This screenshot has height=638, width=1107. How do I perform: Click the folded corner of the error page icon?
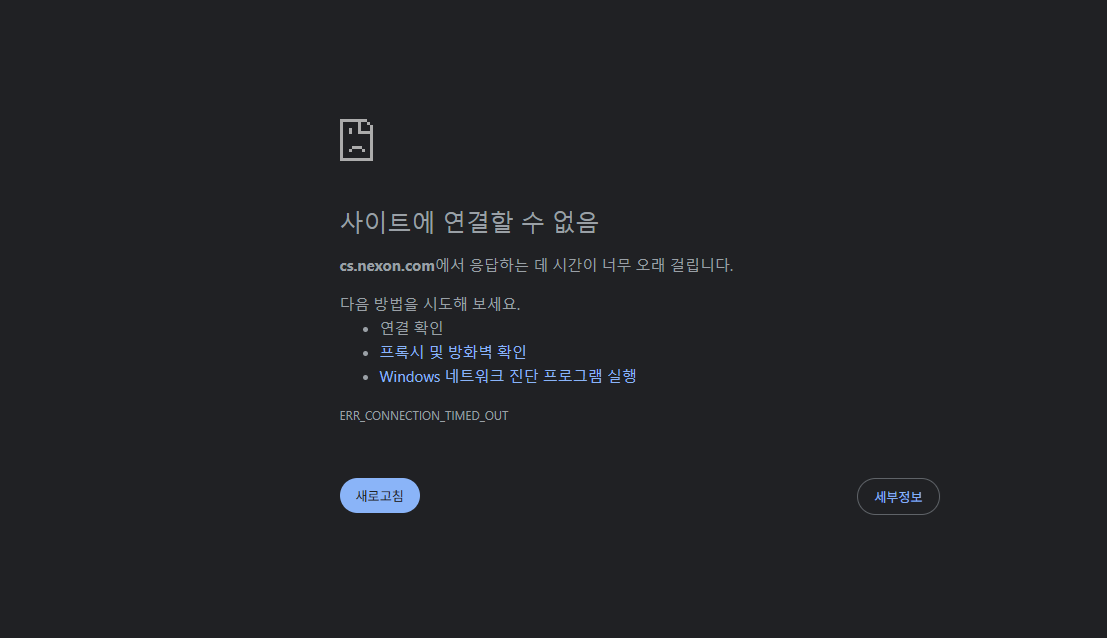click(366, 126)
